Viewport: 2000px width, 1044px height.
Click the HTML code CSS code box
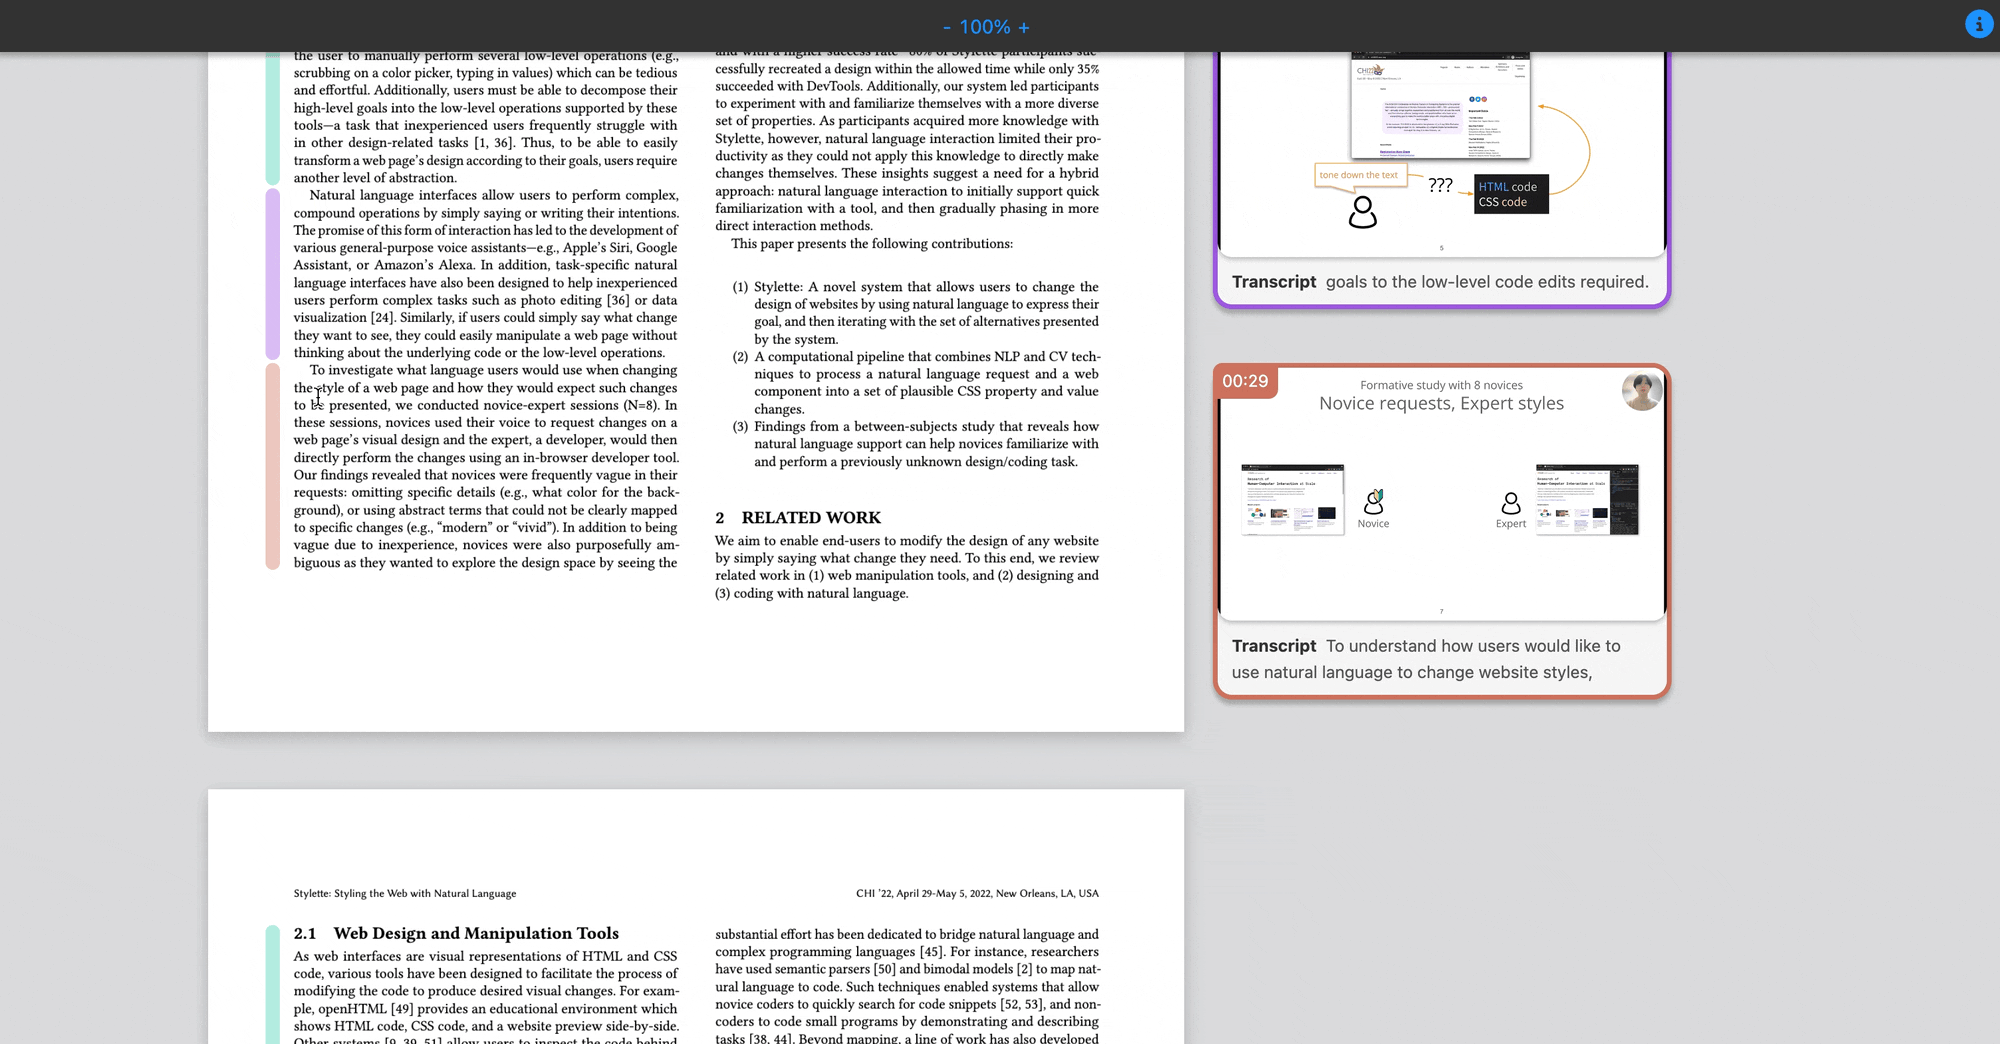pos(1511,194)
